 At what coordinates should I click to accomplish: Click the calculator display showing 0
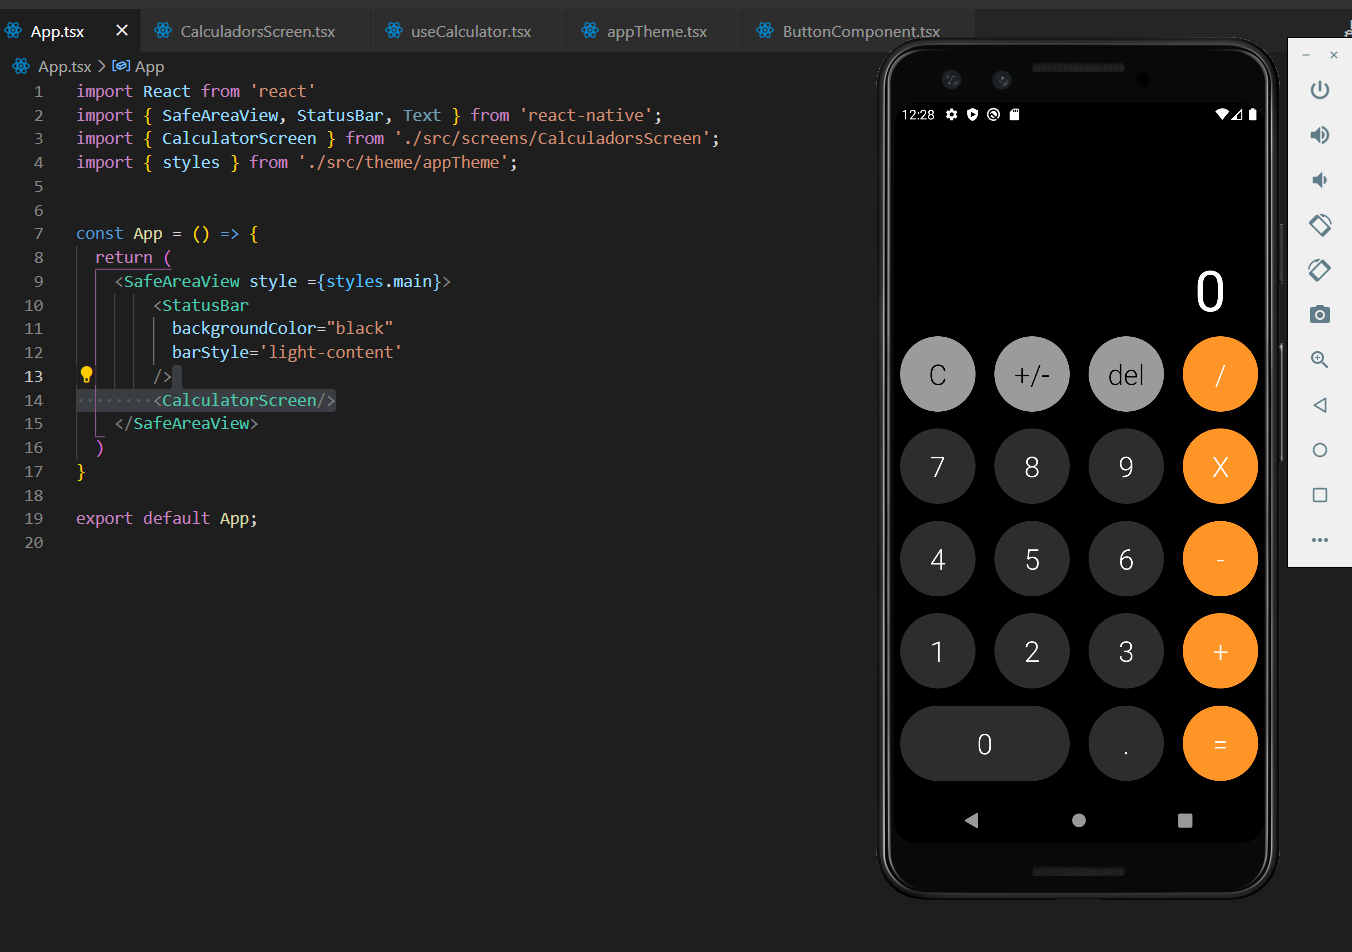[1209, 291]
